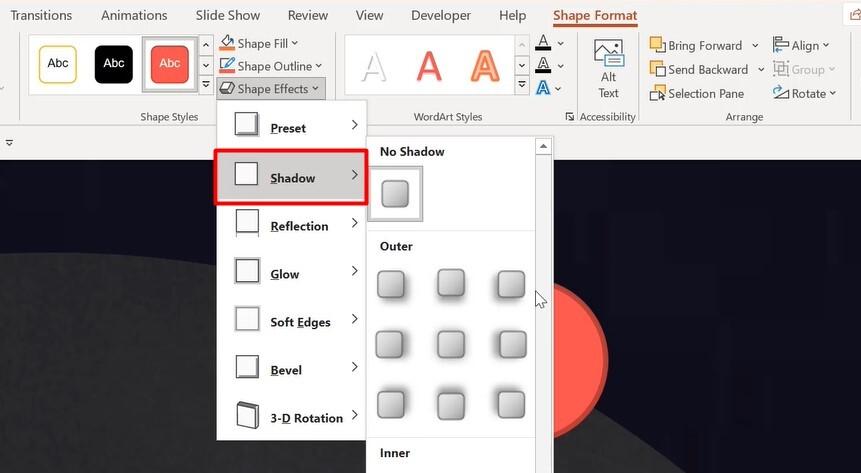
Task: Apply outer shadow offset top right
Action: (x=391, y=404)
